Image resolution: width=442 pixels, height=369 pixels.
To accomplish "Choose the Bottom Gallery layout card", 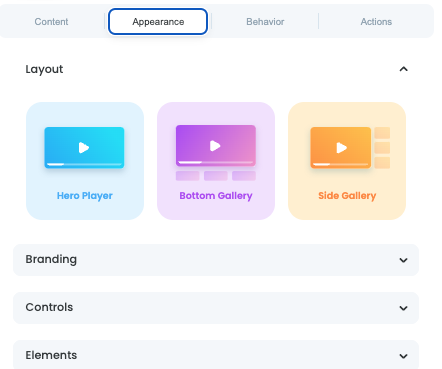I will tap(216, 161).
